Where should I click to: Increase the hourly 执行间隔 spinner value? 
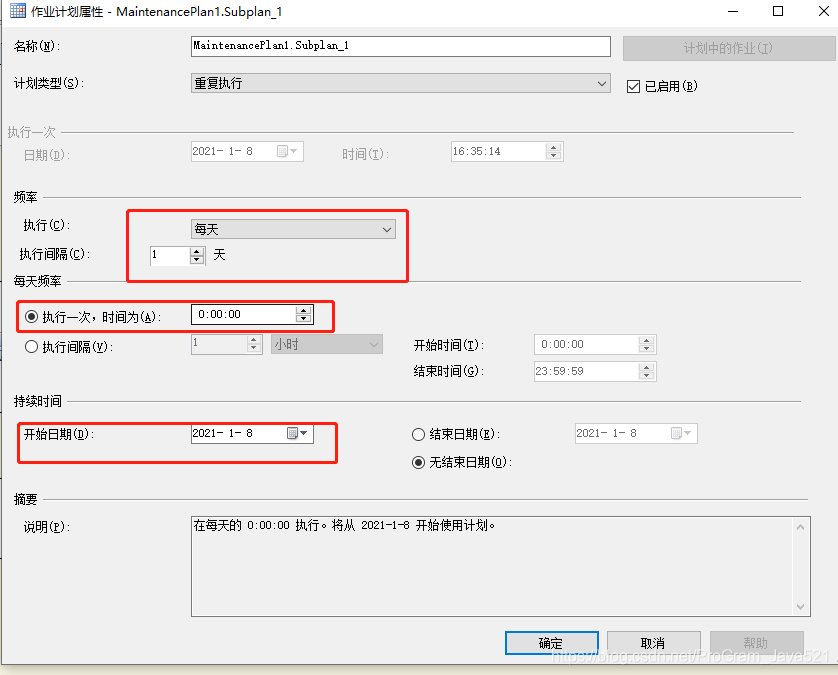[254, 340]
